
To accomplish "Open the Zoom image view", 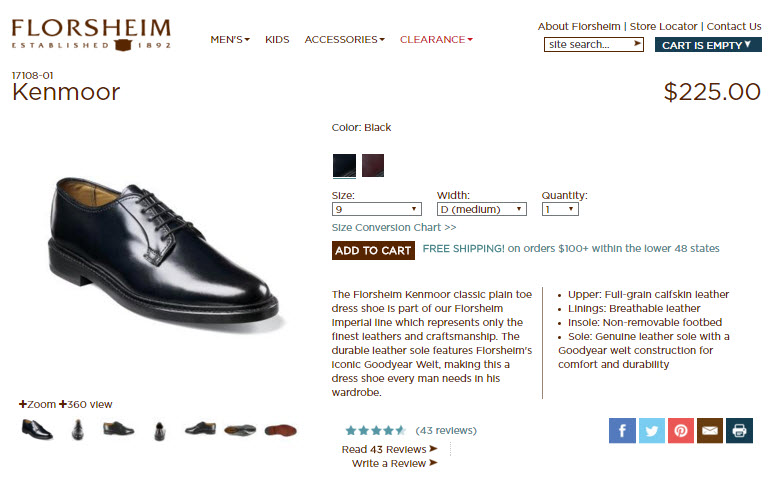I will pyautogui.click(x=38, y=404).
